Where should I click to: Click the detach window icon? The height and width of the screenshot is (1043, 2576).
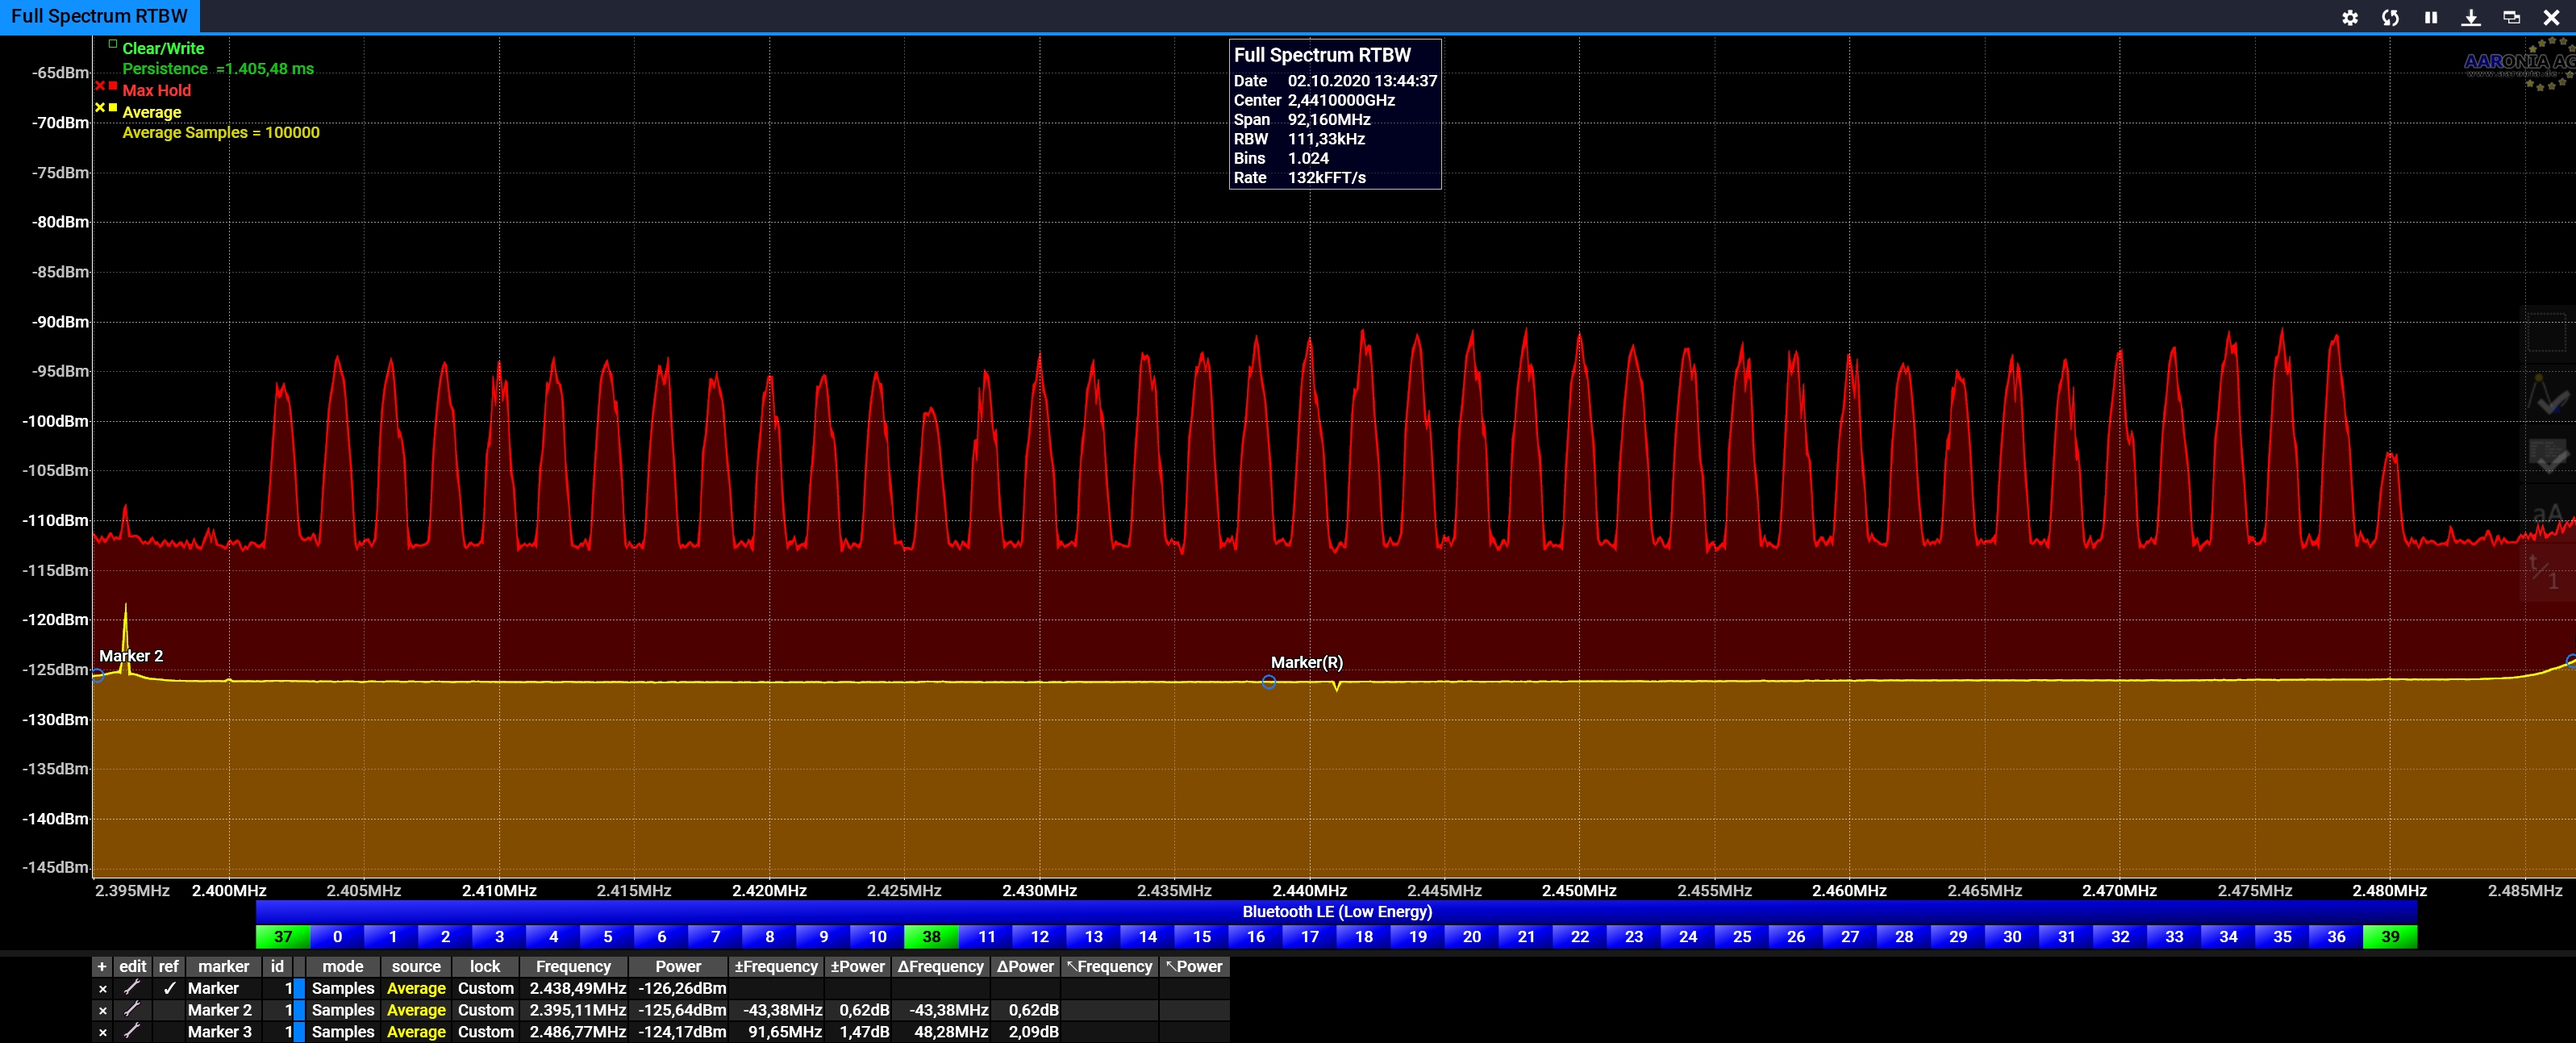pos(2511,17)
